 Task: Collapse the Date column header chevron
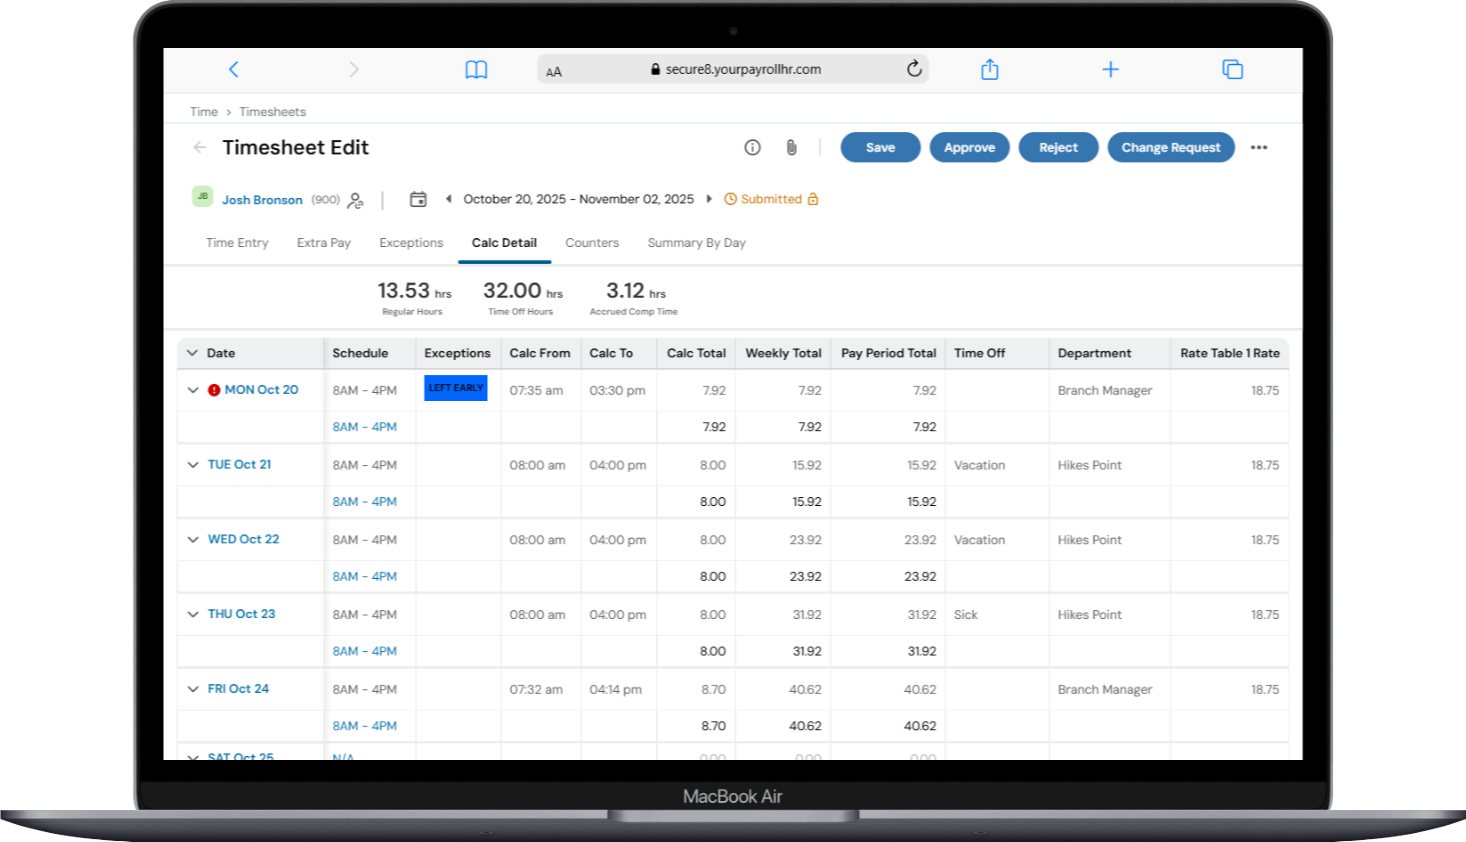point(191,353)
